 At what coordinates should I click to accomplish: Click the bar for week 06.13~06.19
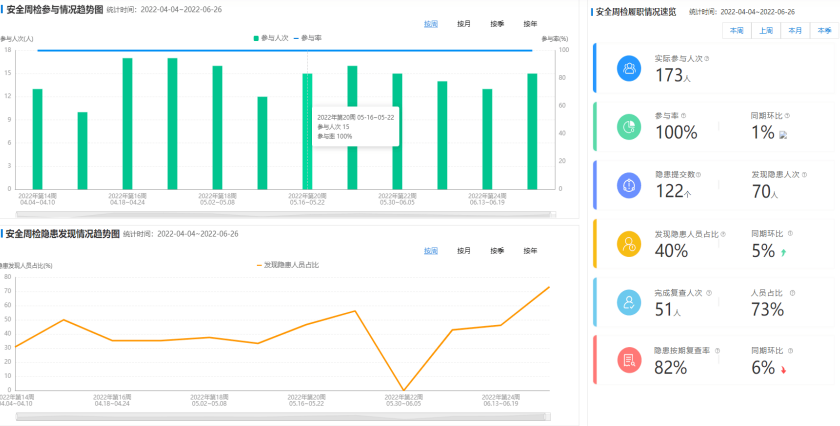tap(487, 139)
